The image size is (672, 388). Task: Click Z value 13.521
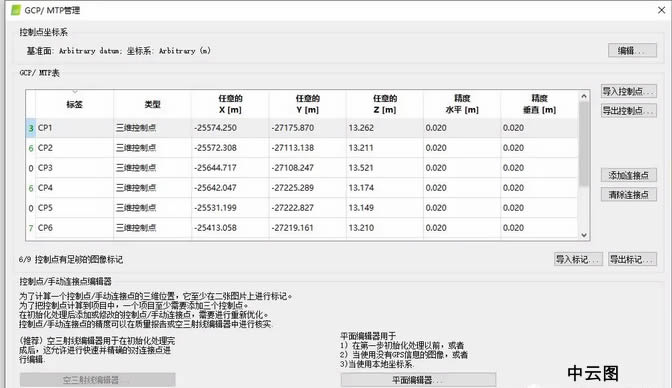pos(361,168)
